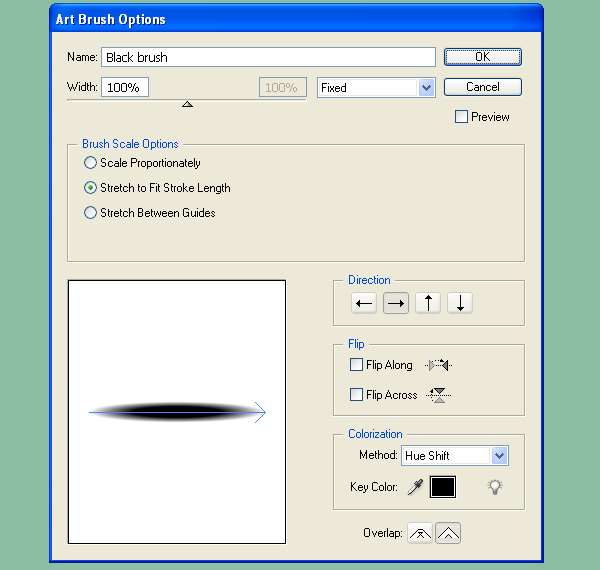Click the OK button
600x570 pixels.
click(x=482, y=57)
